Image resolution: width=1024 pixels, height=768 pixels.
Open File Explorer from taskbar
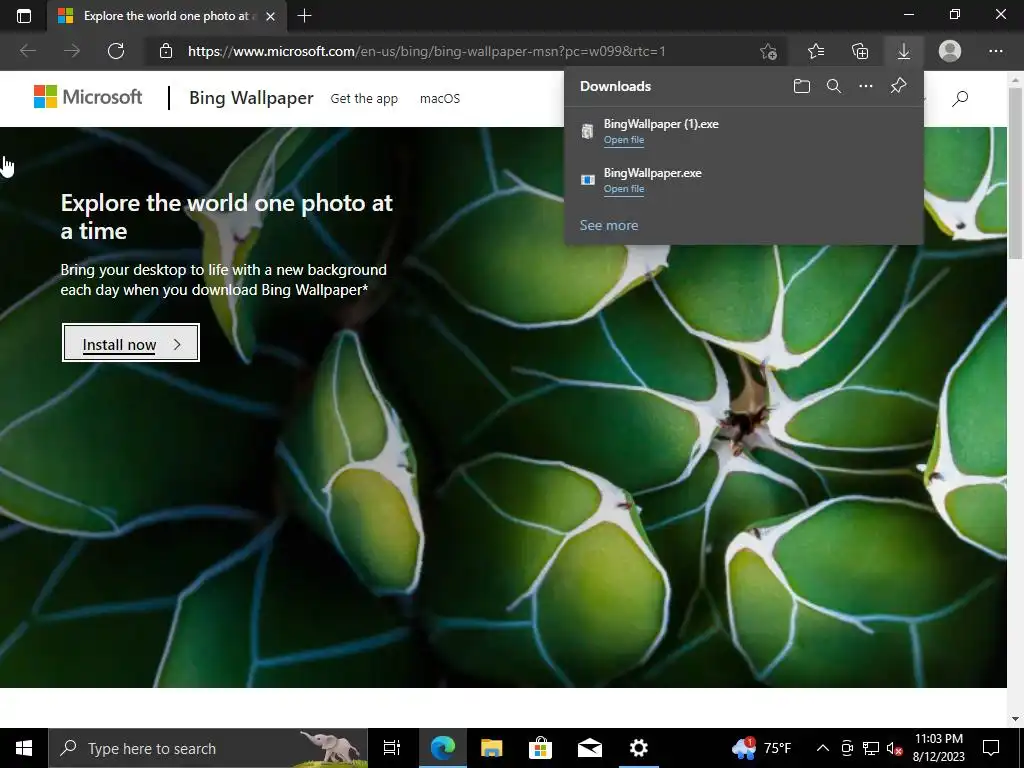(x=491, y=748)
